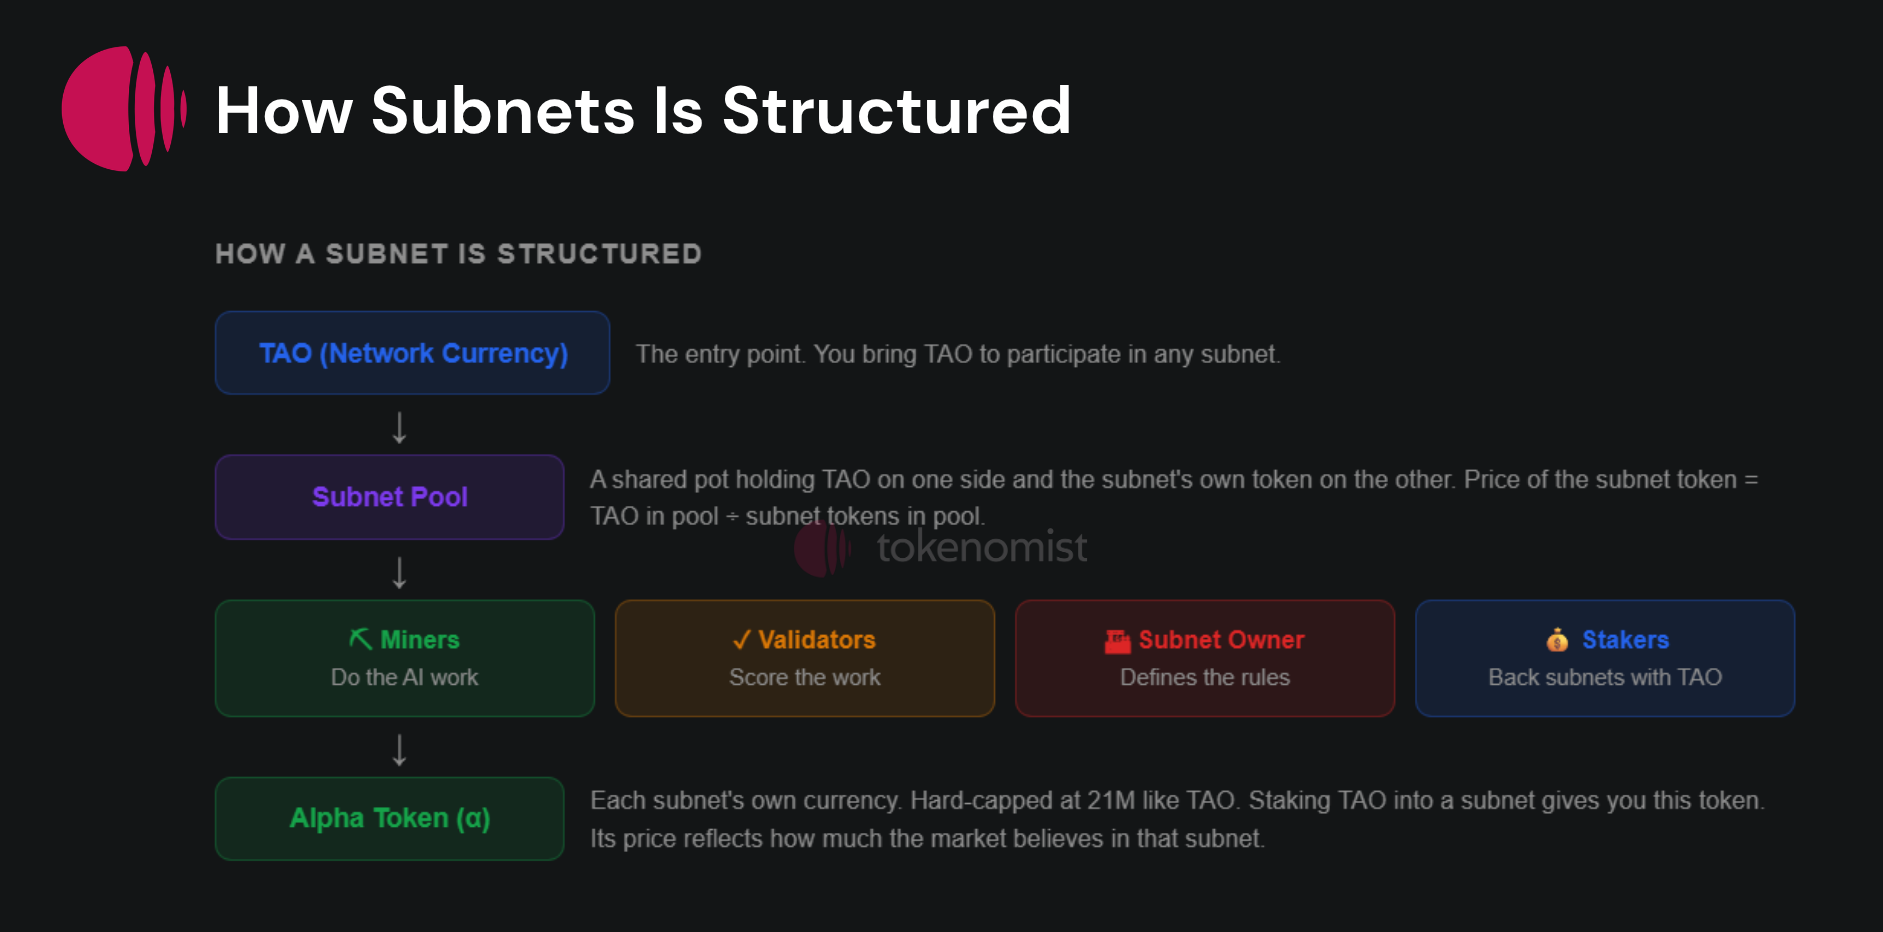Click the Tokenomist logo in the header
1883x932 pixels.
(123, 108)
